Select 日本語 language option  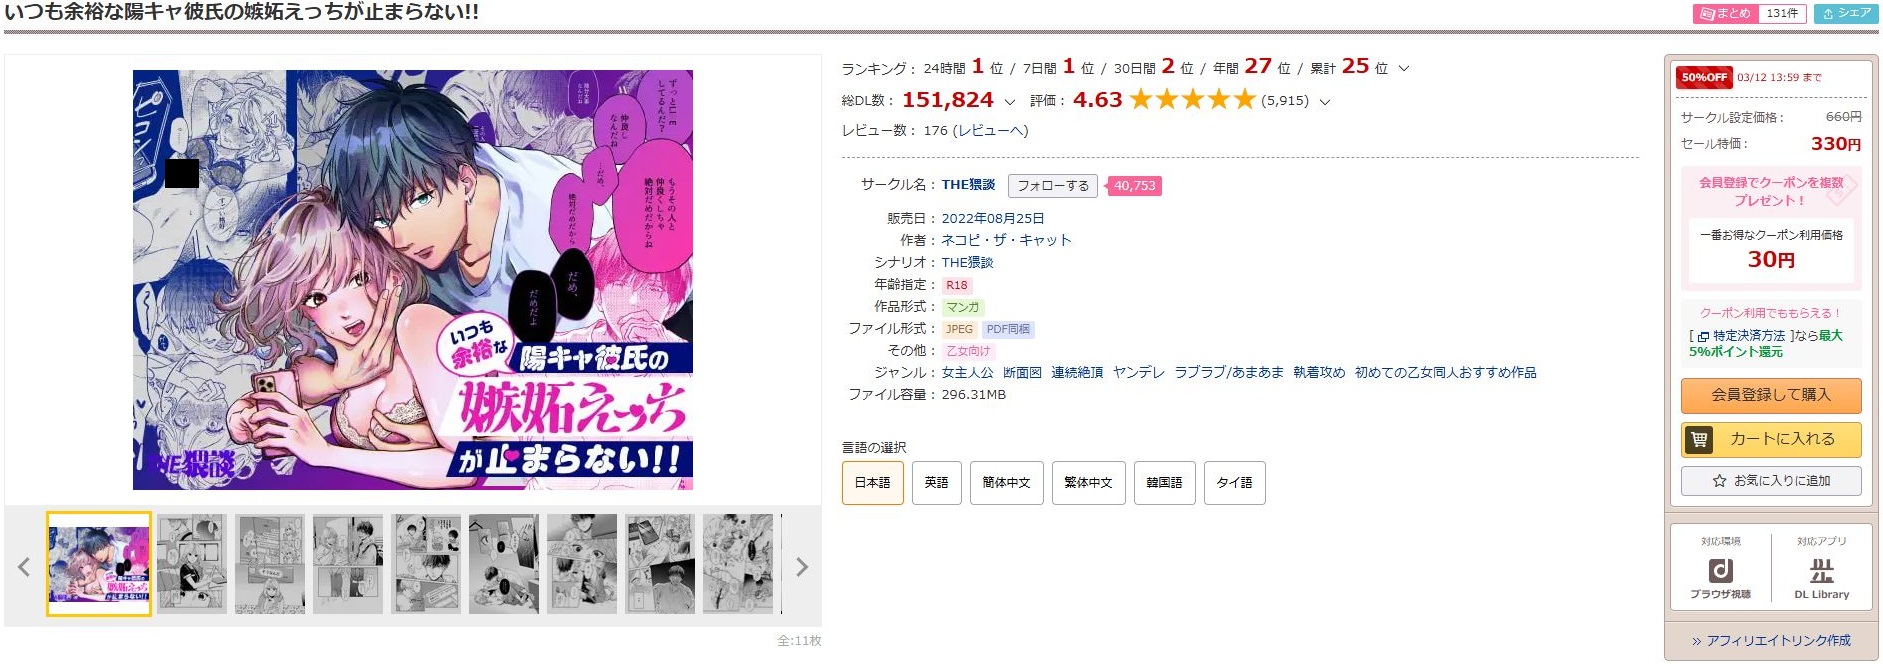[873, 483]
